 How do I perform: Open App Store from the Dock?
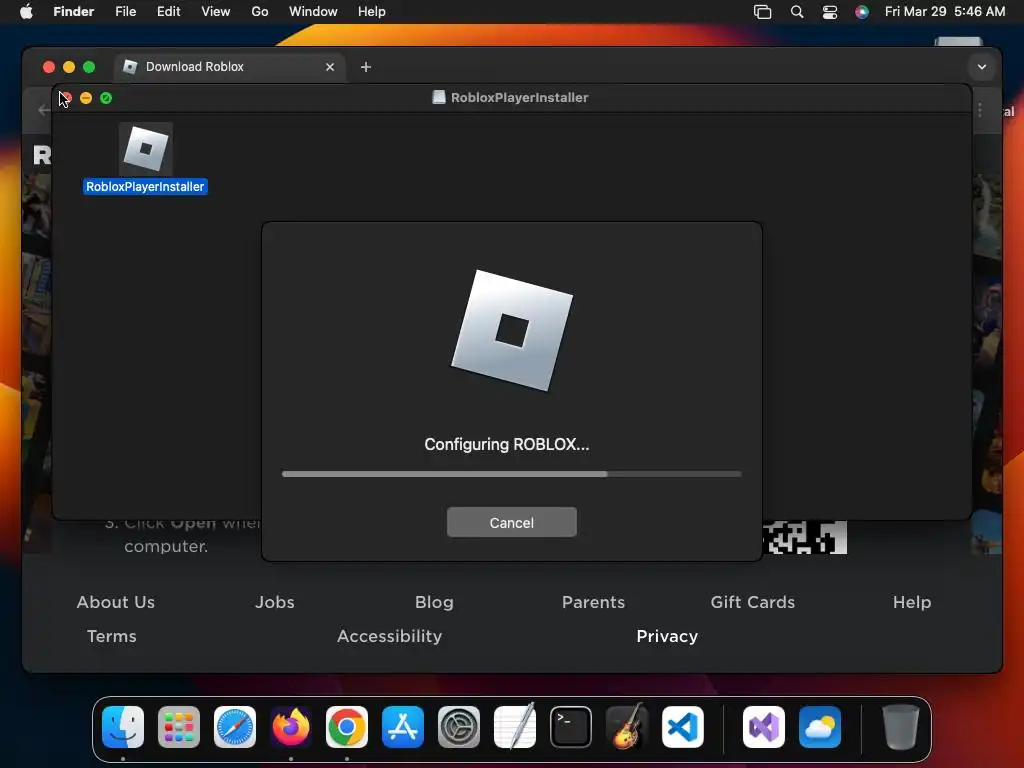coord(403,727)
